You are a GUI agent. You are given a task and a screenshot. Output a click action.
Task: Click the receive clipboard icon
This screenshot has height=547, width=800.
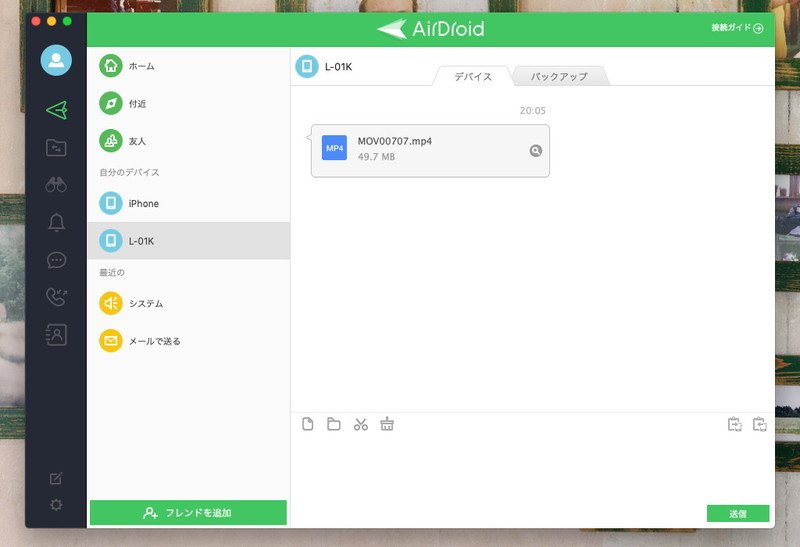760,424
